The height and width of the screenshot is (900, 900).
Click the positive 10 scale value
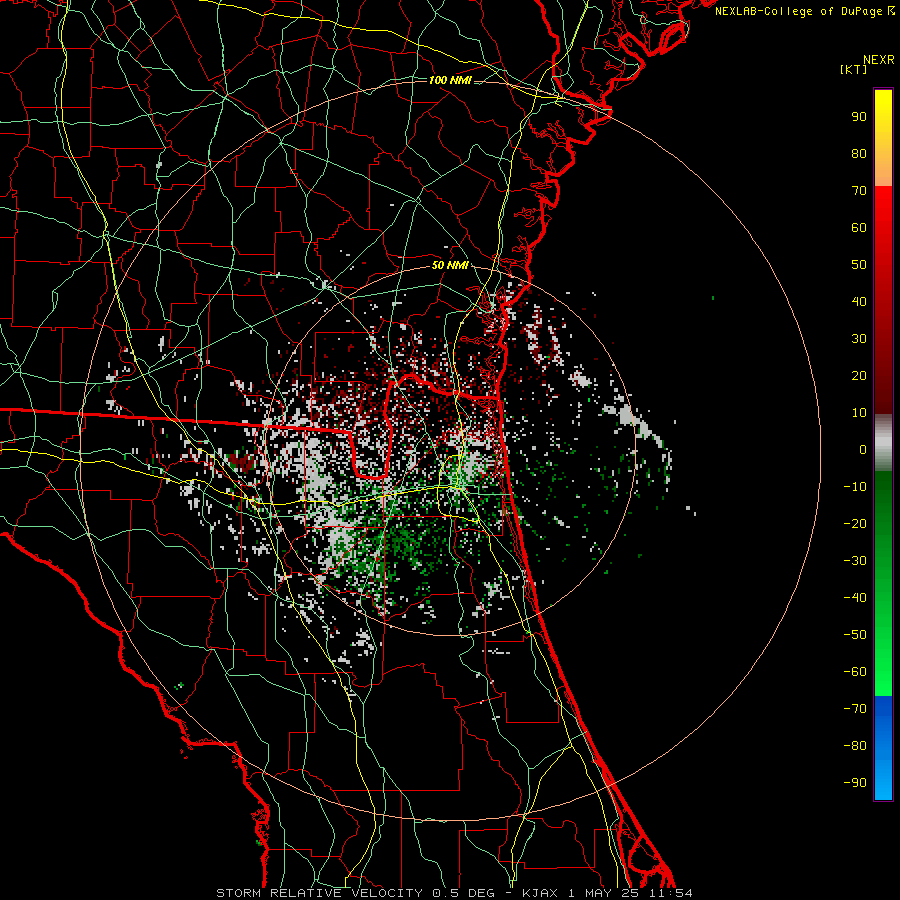point(859,413)
